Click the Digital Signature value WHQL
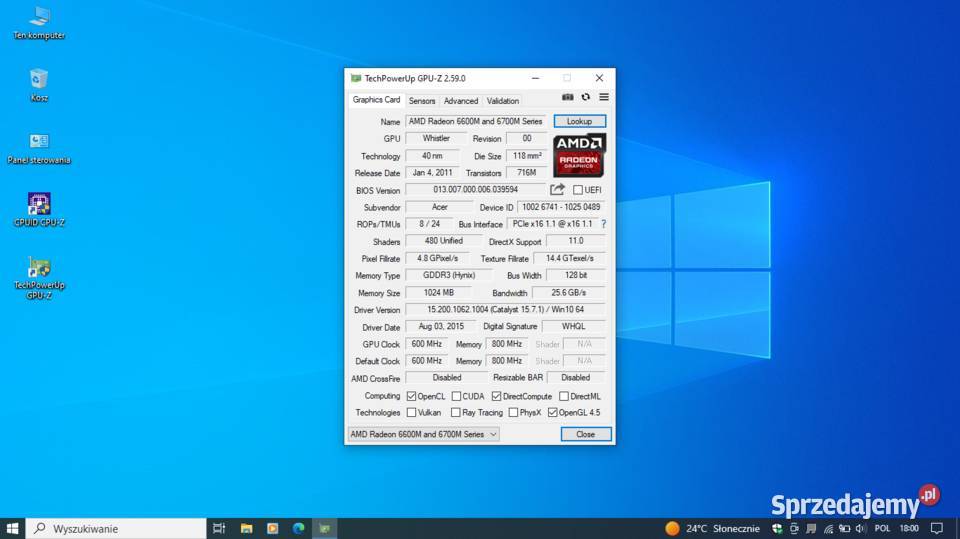 (574, 326)
